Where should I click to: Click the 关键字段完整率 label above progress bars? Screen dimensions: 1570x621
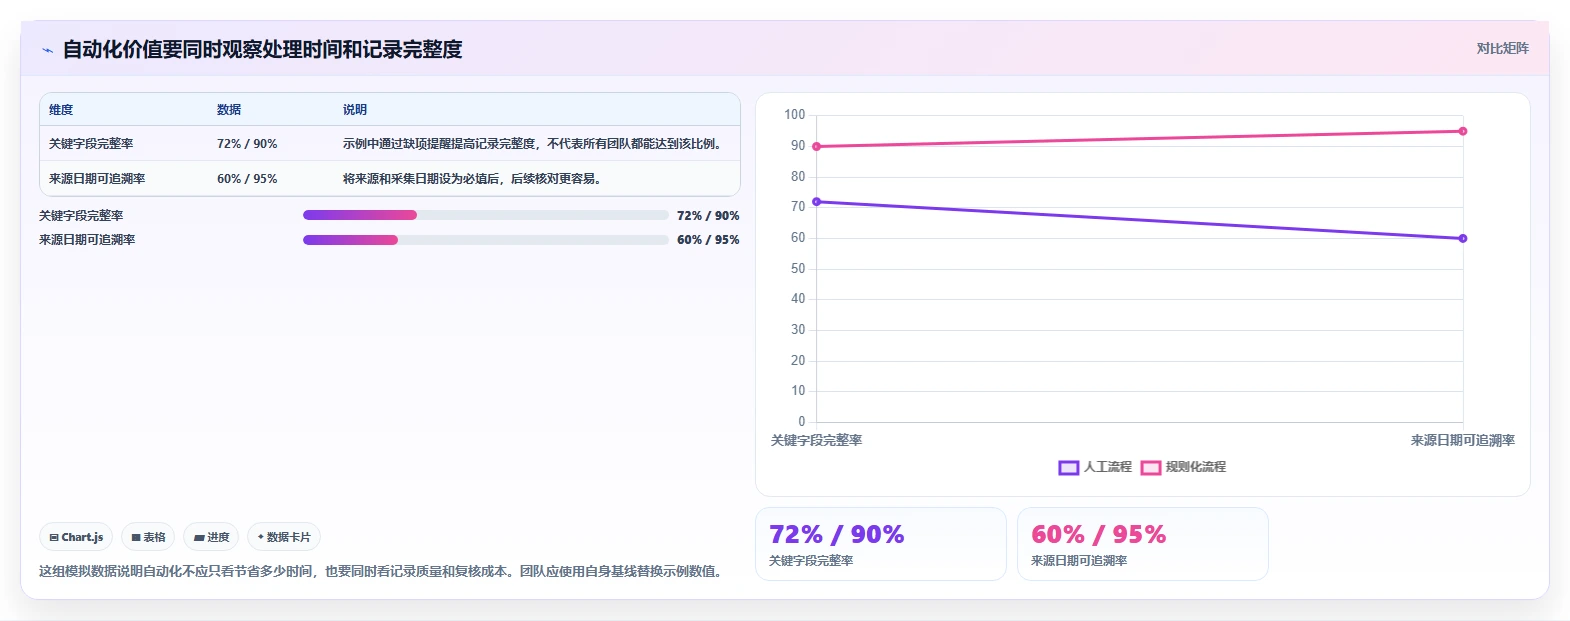click(81, 216)
